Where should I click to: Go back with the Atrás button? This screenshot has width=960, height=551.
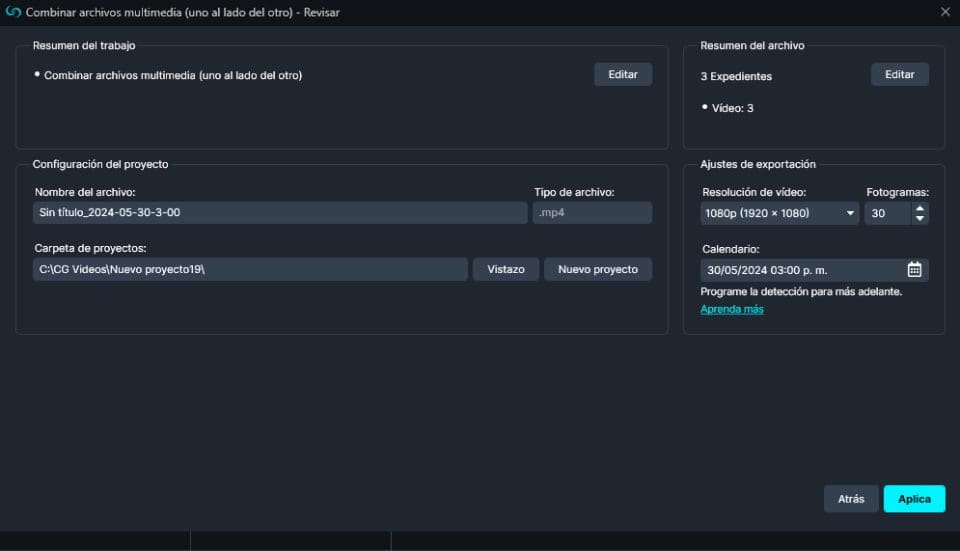click(851, 499)
